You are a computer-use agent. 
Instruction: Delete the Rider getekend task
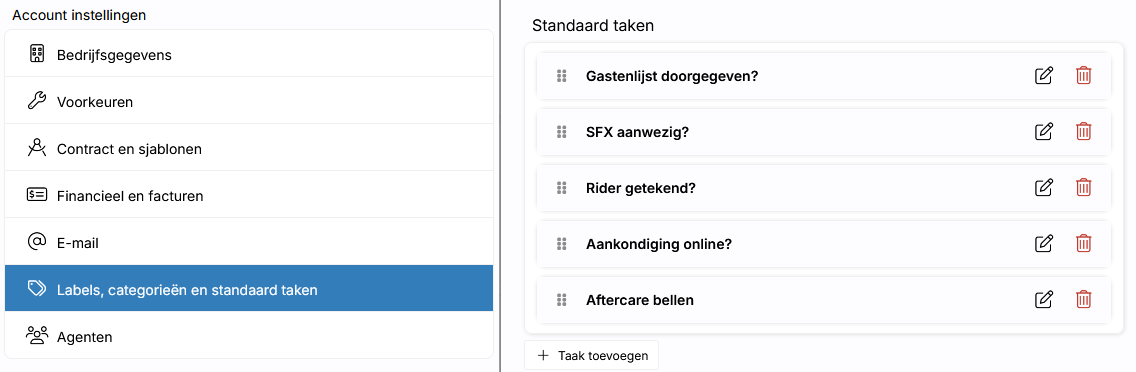[1083, 188]
